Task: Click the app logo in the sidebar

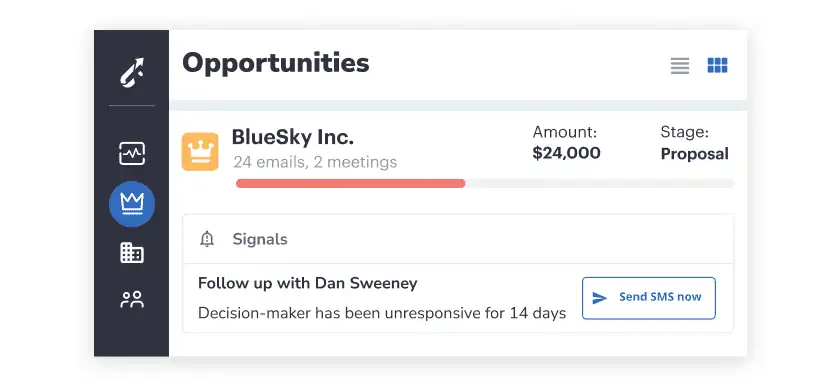Action: pyautogui.click(x=132, y=73)
